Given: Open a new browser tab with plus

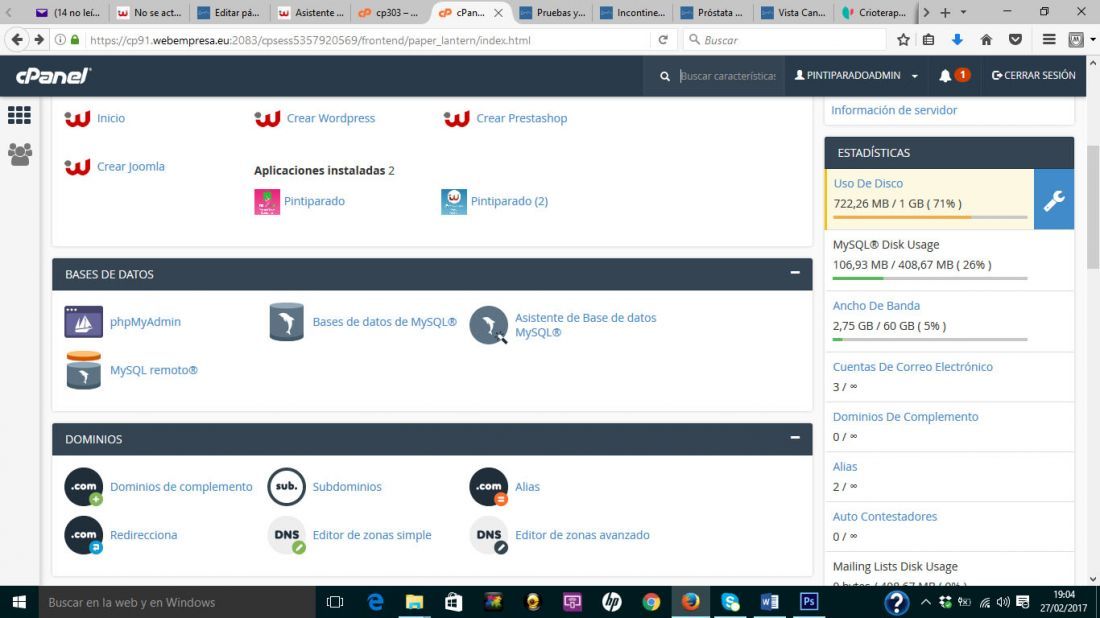Looking at the screenshot, I should tap(945, 13).
